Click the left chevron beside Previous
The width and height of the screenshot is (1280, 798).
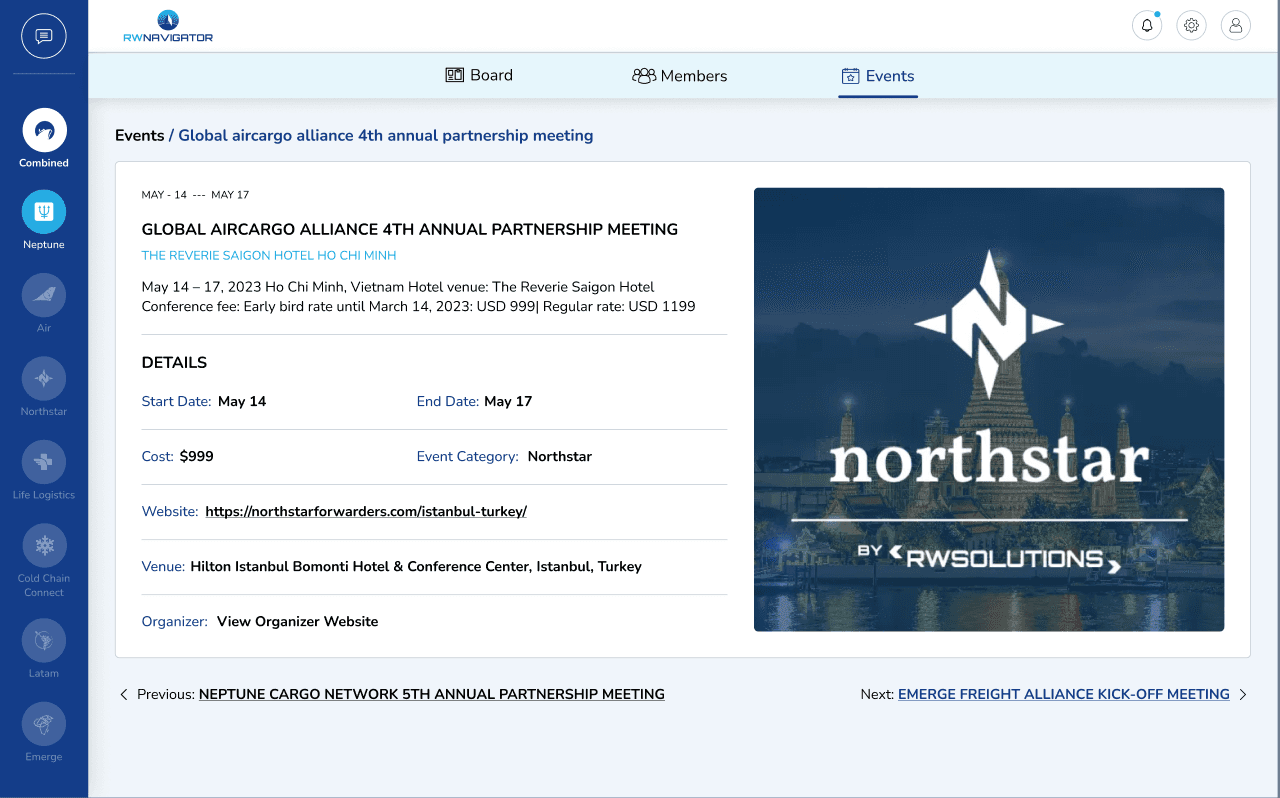[x=124, y=694]
